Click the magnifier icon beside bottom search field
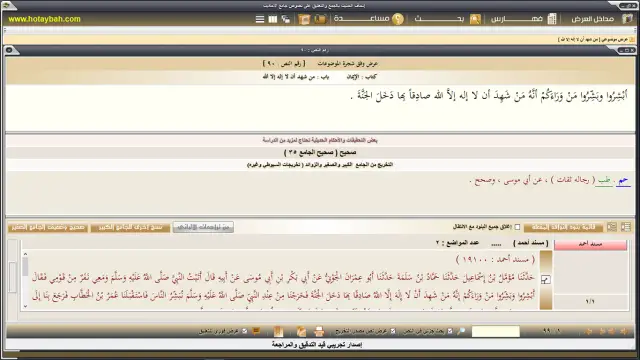Viewport: 640px width, 360px height. pyautogui.click(x=461, y=331)
